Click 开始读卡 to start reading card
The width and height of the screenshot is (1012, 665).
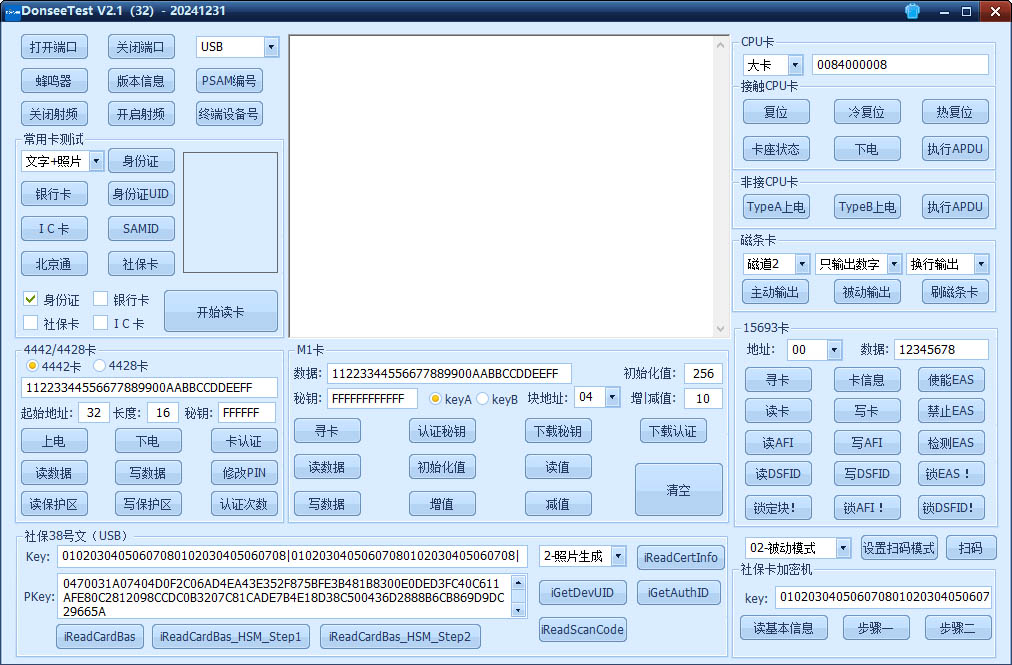[222, 311]
